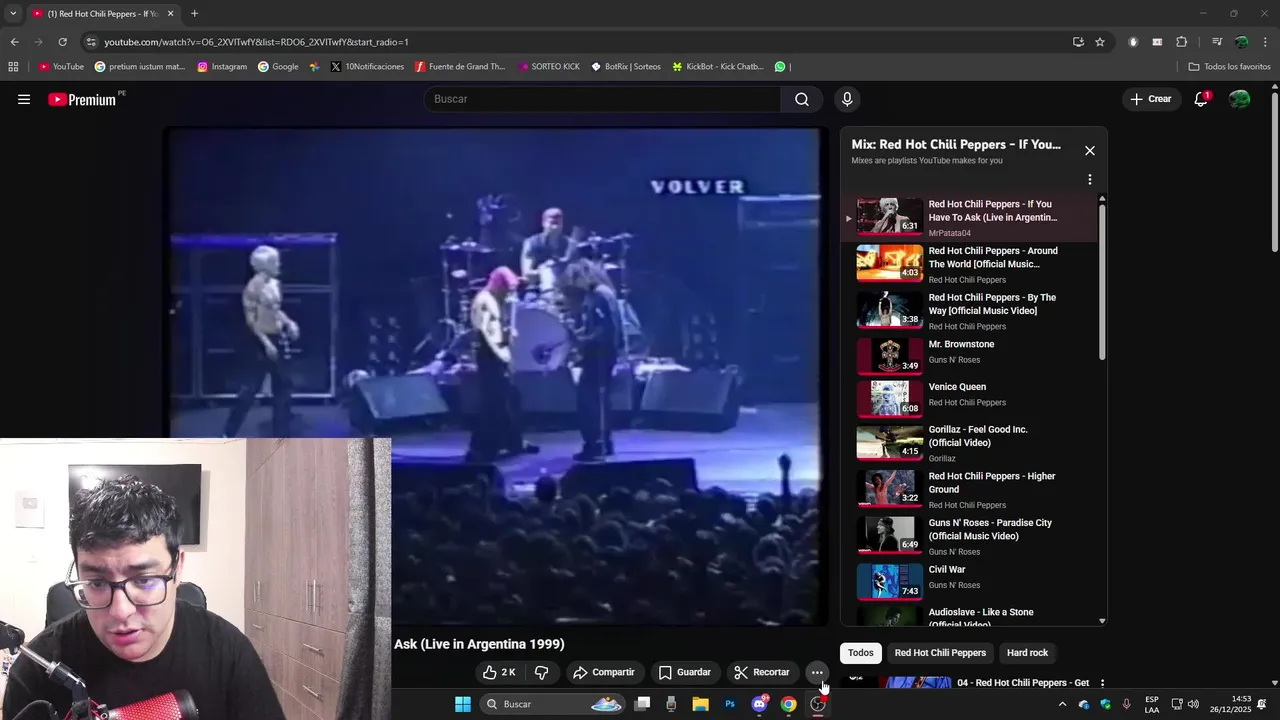Switch to Chrome in the taskbar

coord(789,704)
